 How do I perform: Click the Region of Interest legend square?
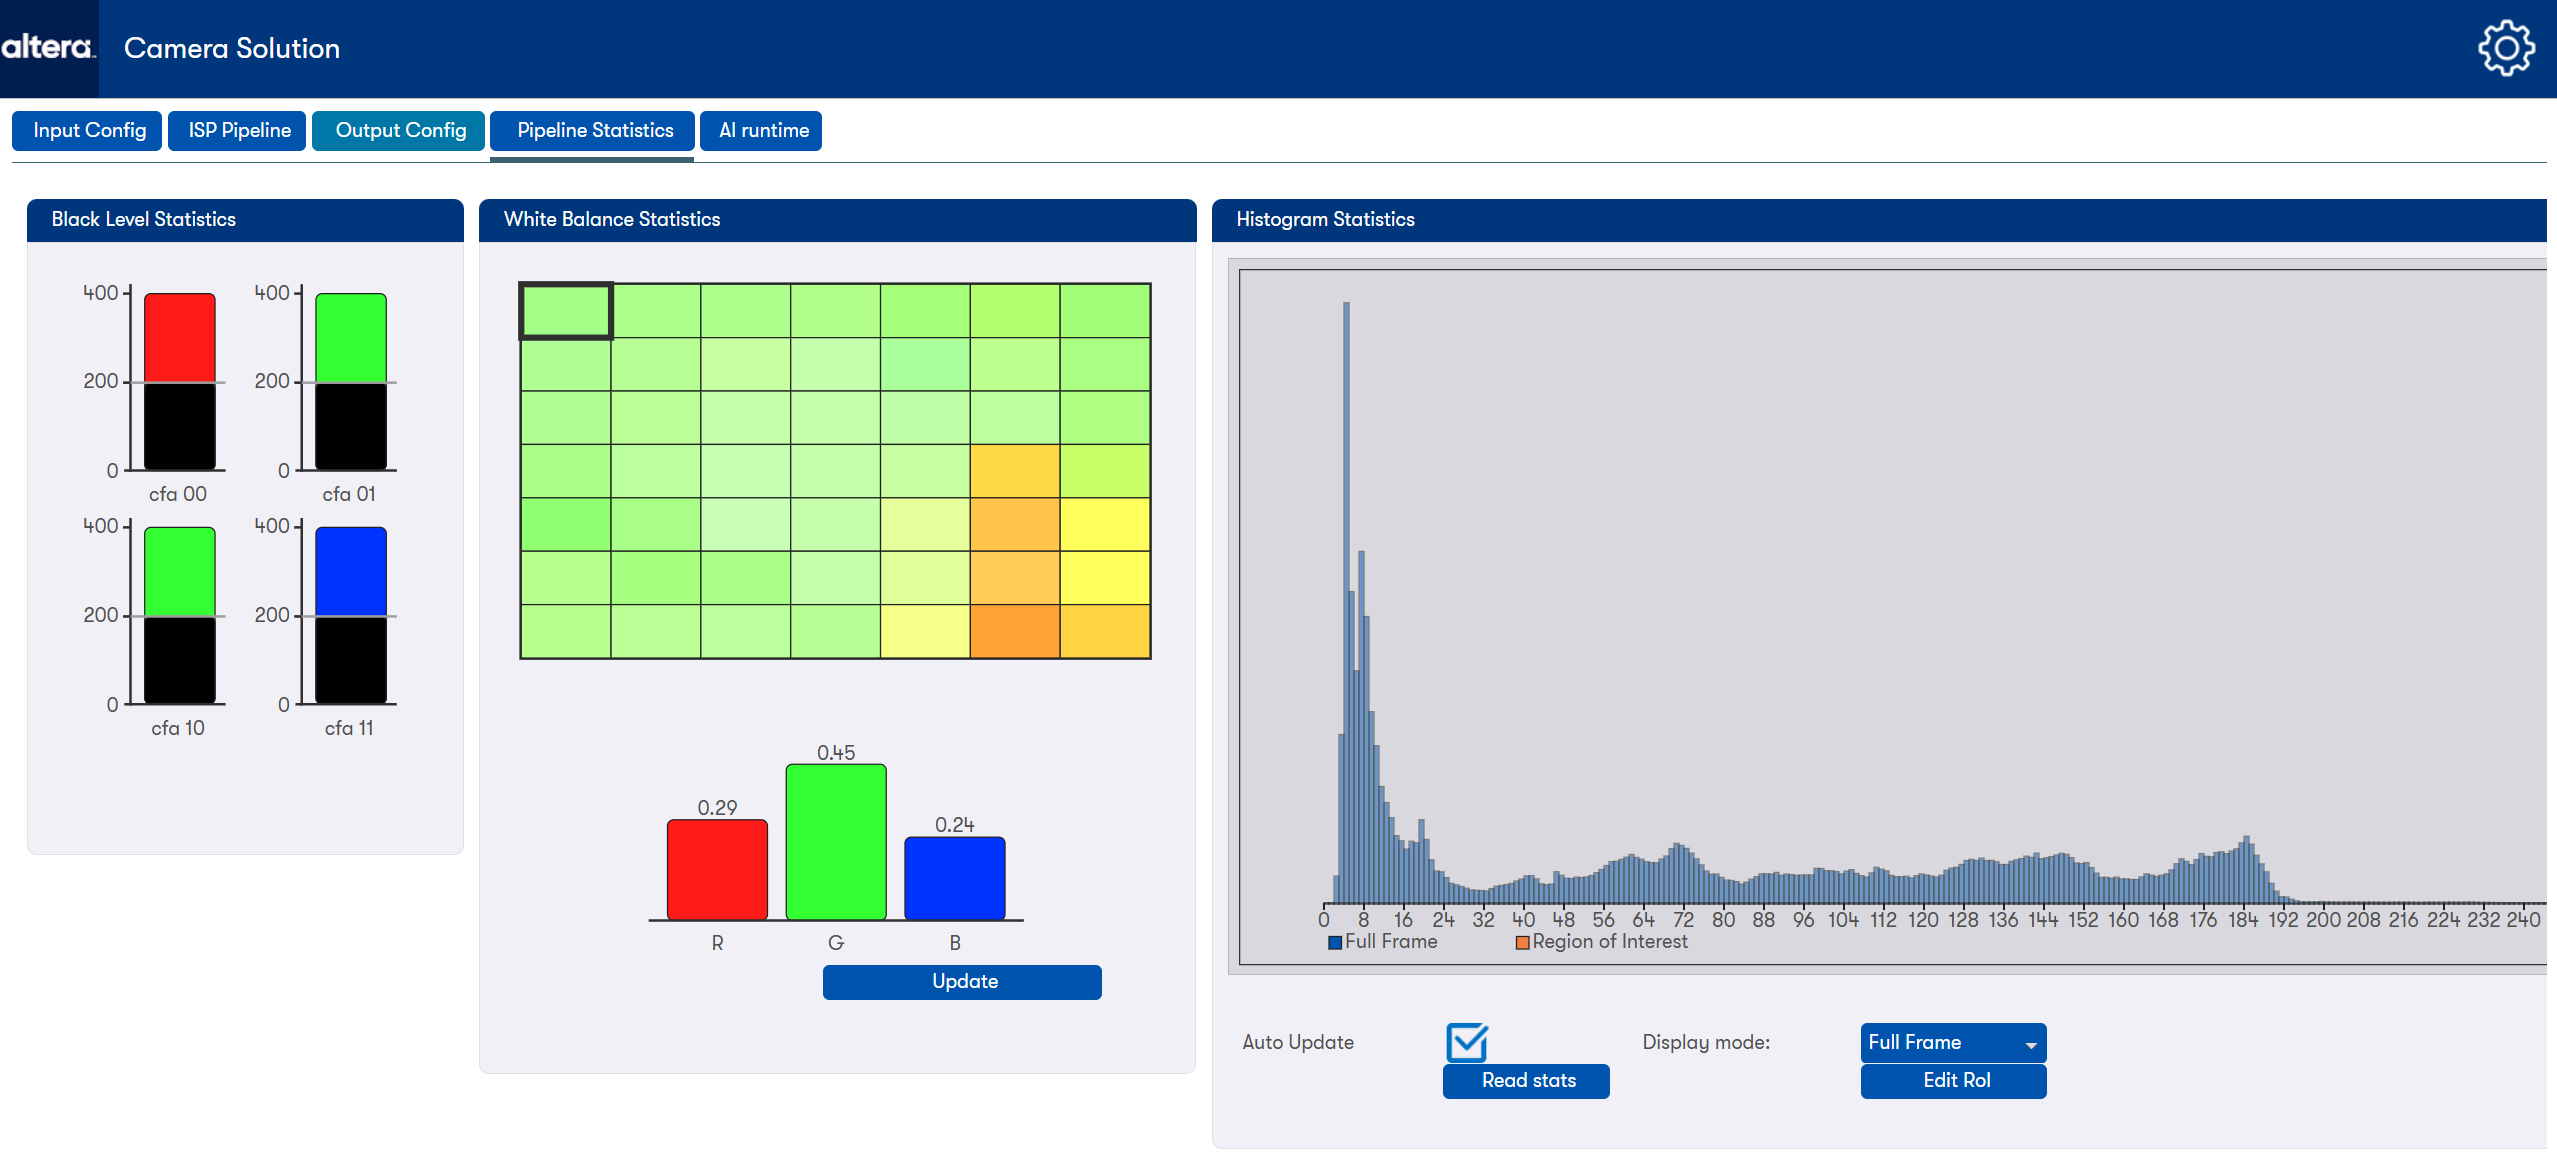[x=1522, y=942]
